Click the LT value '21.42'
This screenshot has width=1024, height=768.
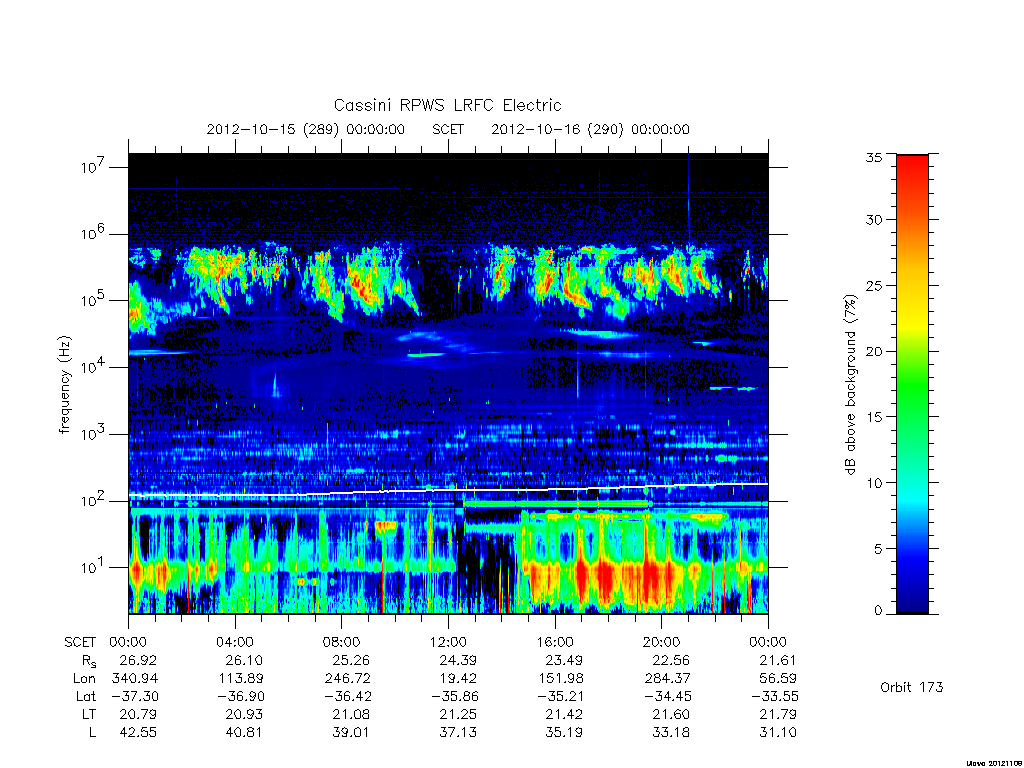point(564,714)
